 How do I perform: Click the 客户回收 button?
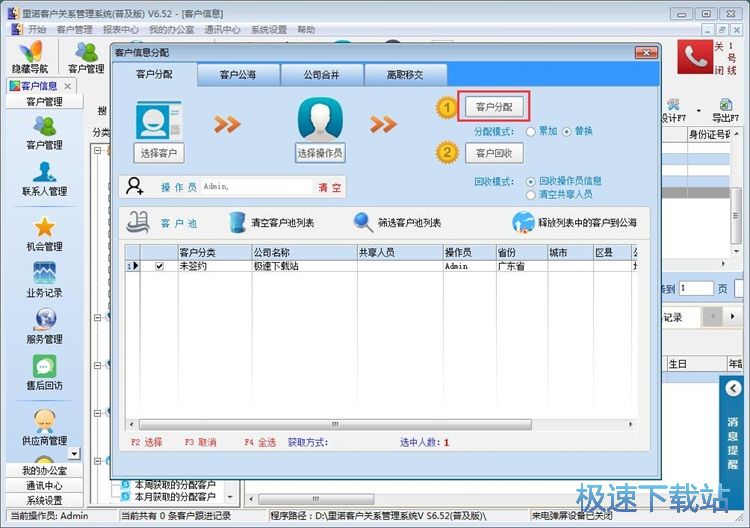pyautogui.click(x=494, y=153)
